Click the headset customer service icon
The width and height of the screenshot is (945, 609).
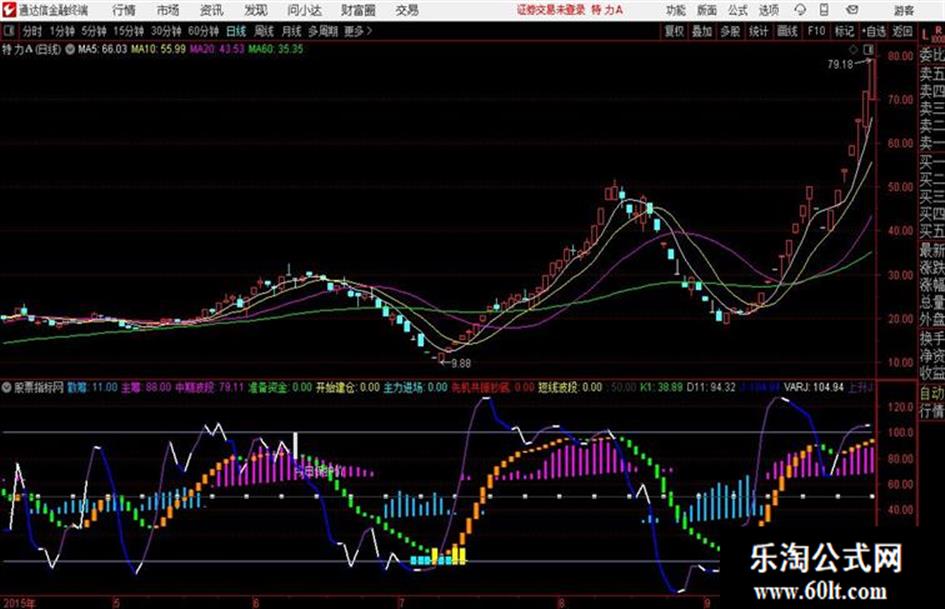pos(800,10)
